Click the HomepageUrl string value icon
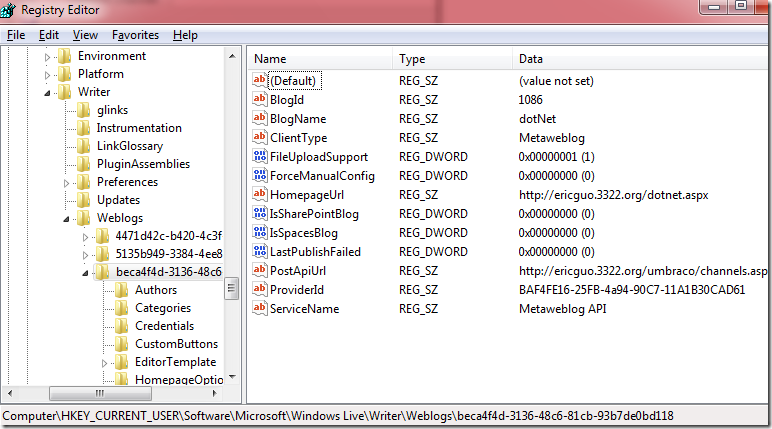Viewport: 772px width, 429px height. point(260,195)
